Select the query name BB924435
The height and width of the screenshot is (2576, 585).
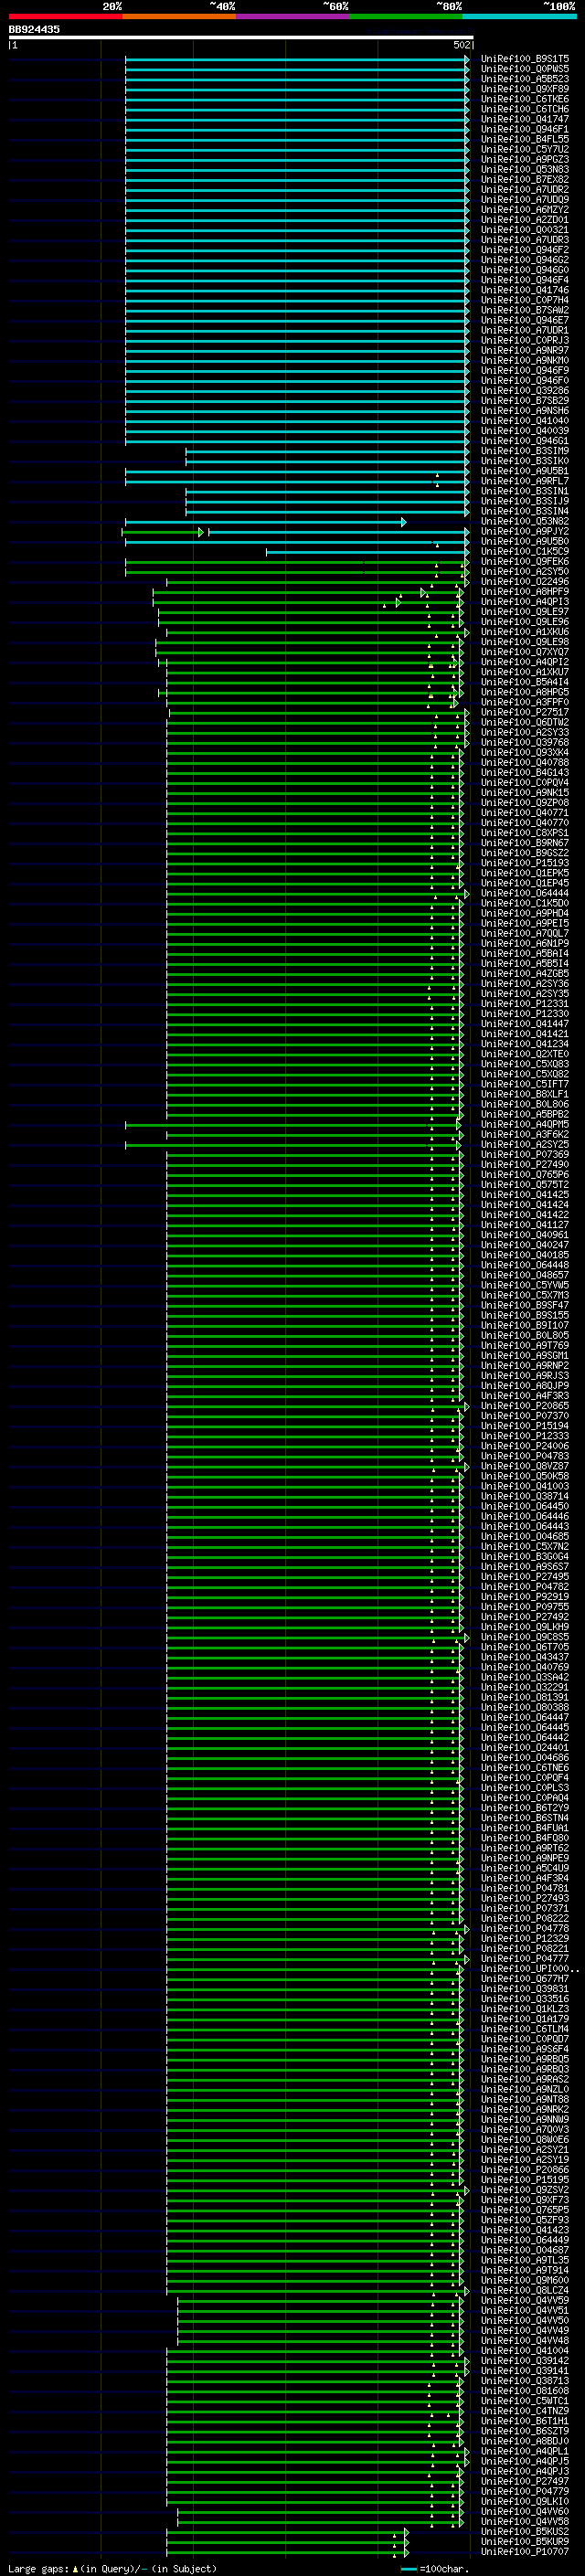[x=34, y=29]
